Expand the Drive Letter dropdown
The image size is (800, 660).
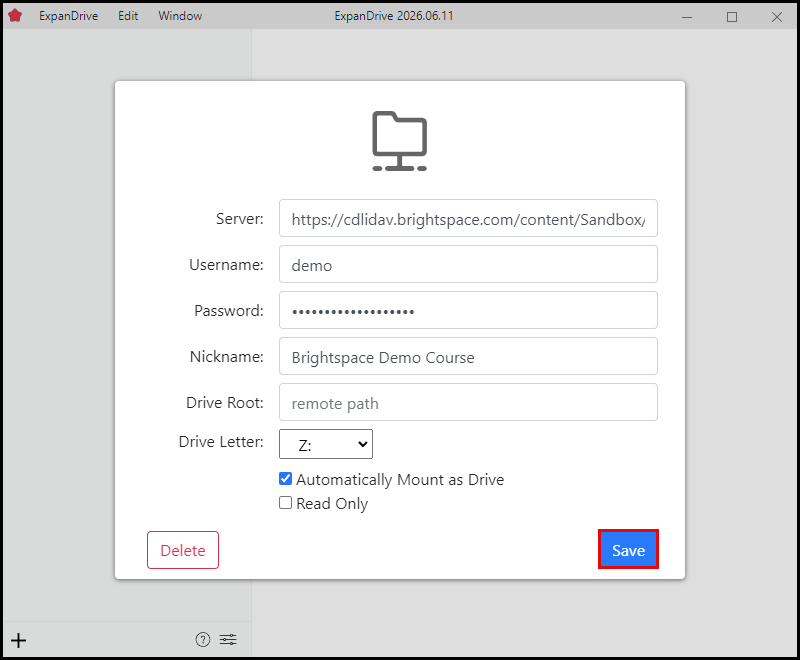(x=326, y=444)
